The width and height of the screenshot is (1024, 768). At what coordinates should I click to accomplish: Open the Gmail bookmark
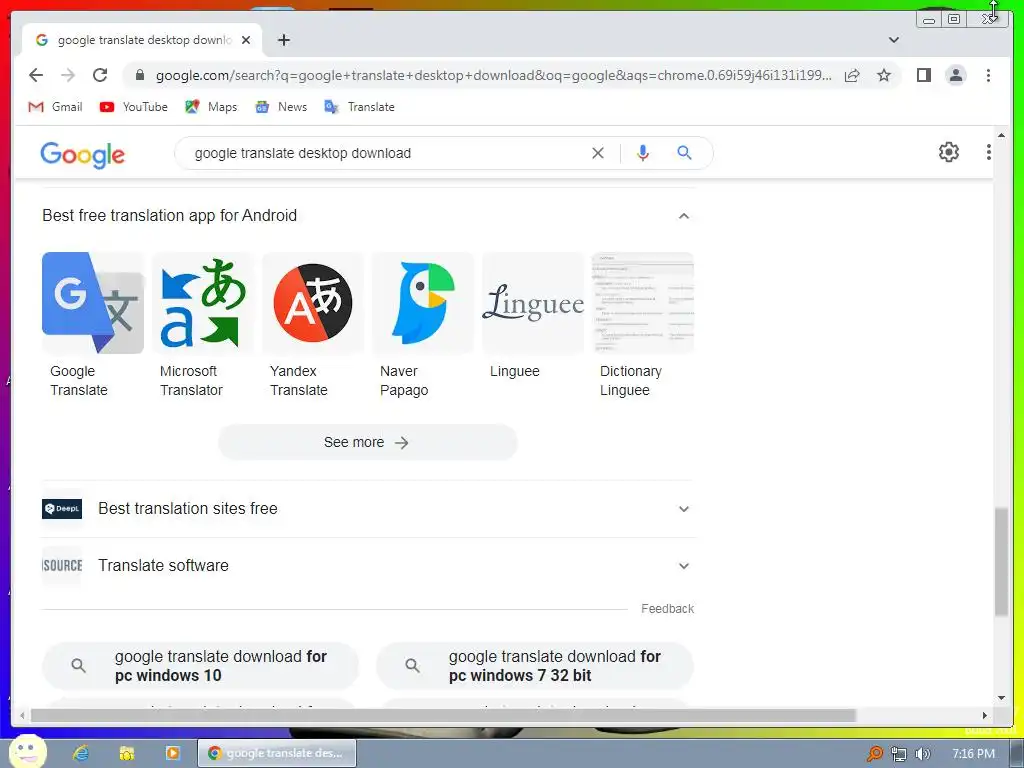(x=56, y=107)
